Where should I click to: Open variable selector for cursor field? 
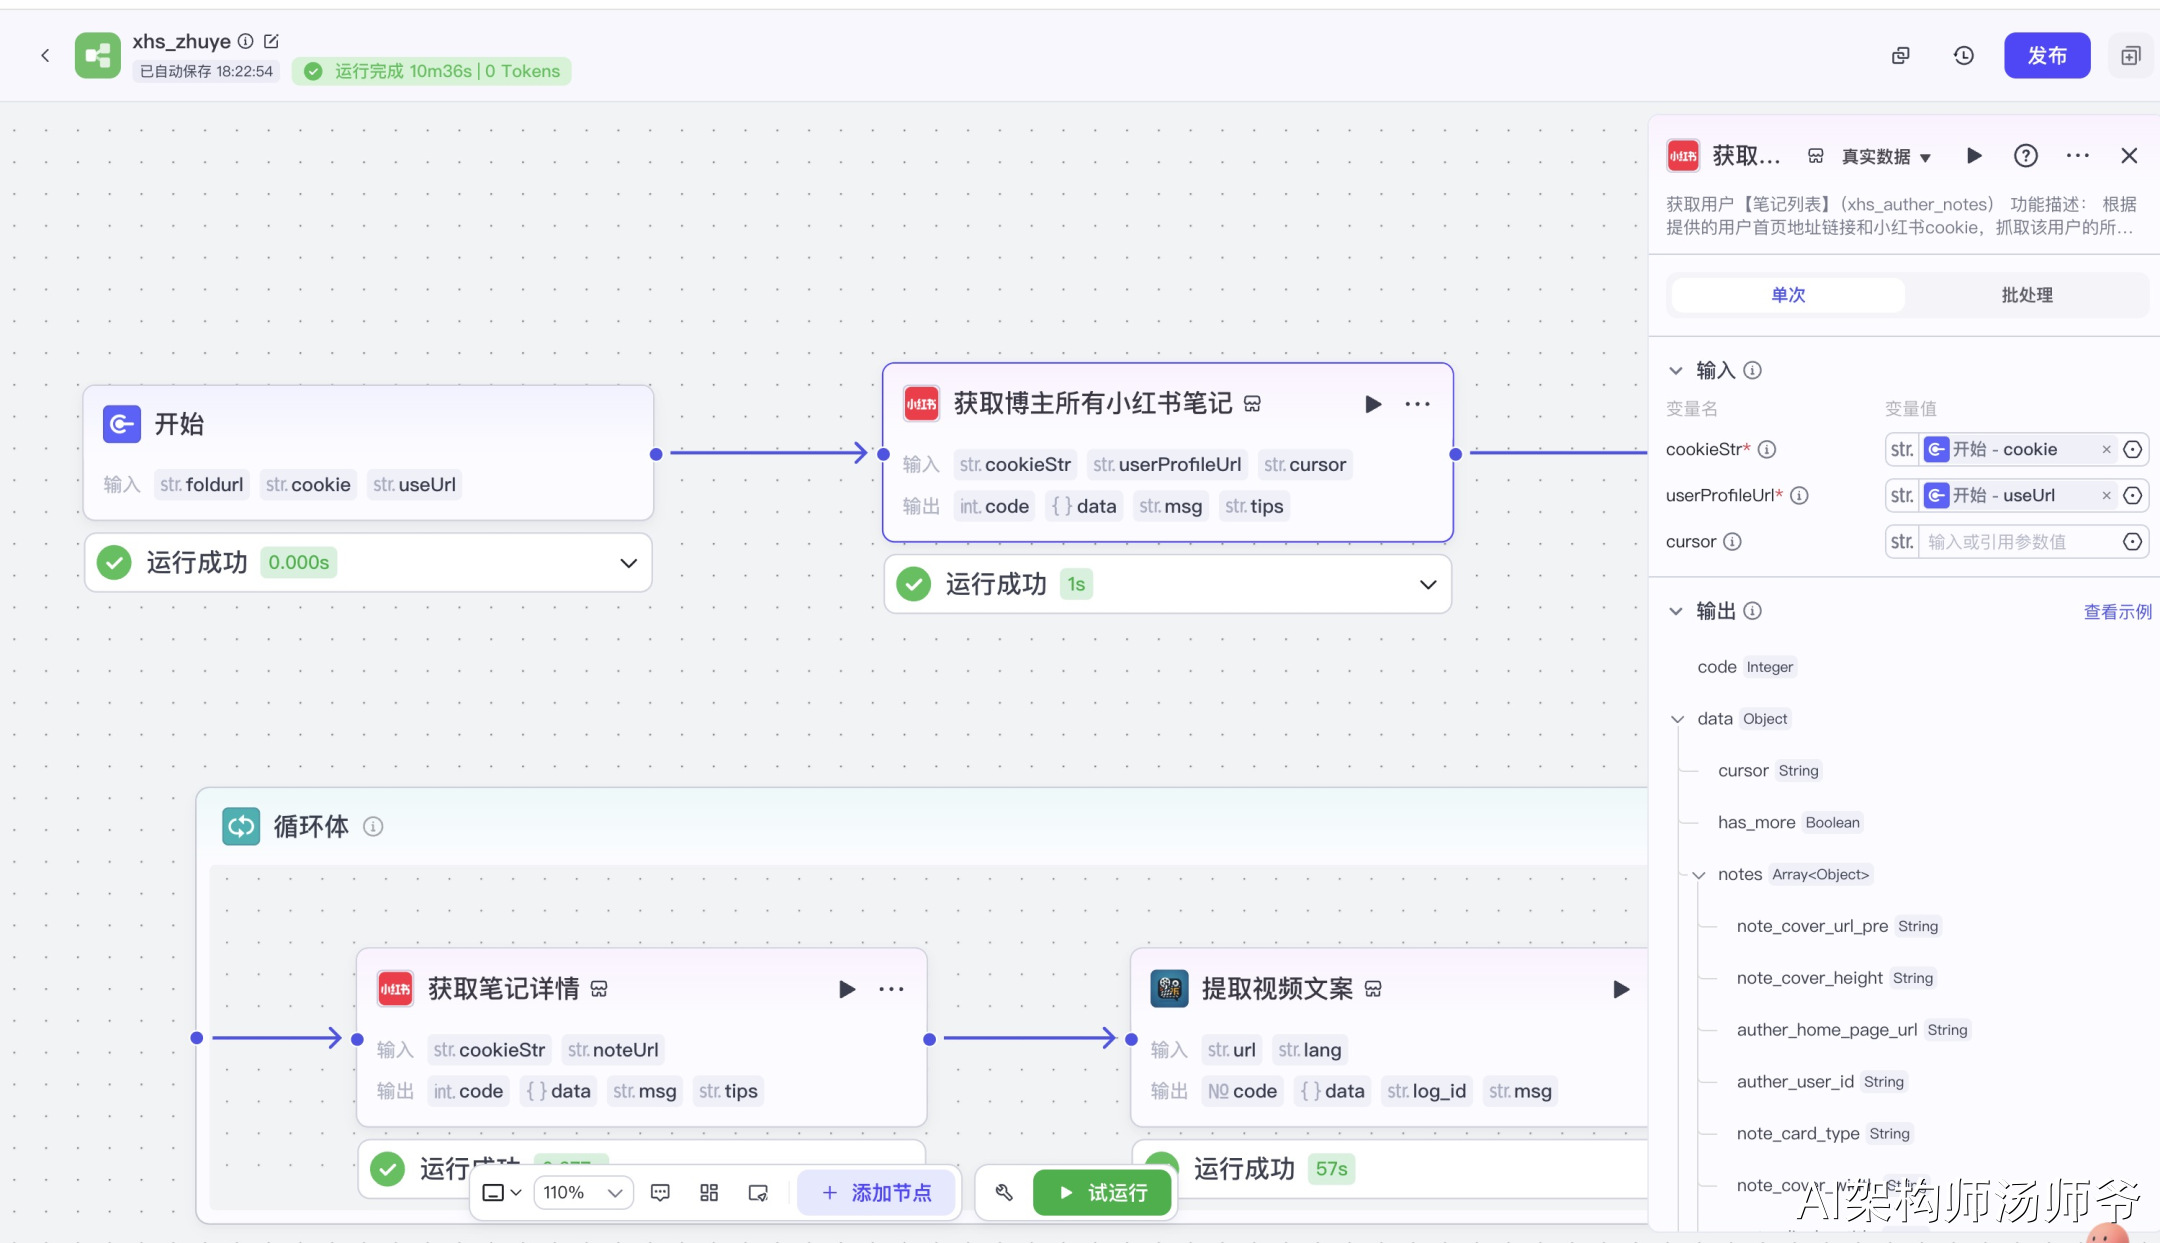coord(2132,542)
